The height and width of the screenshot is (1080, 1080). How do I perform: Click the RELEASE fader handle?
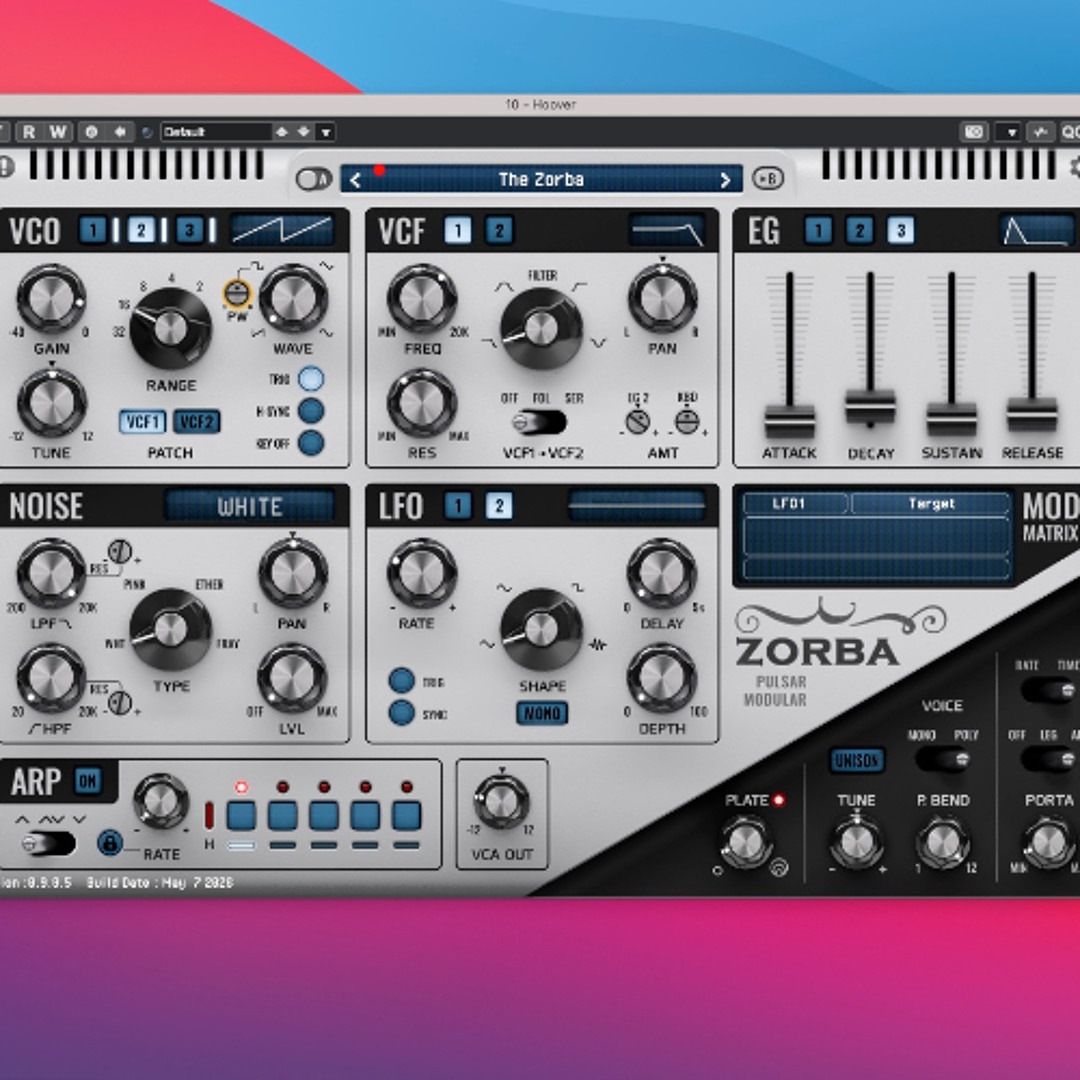click(x=1032, y=413)
